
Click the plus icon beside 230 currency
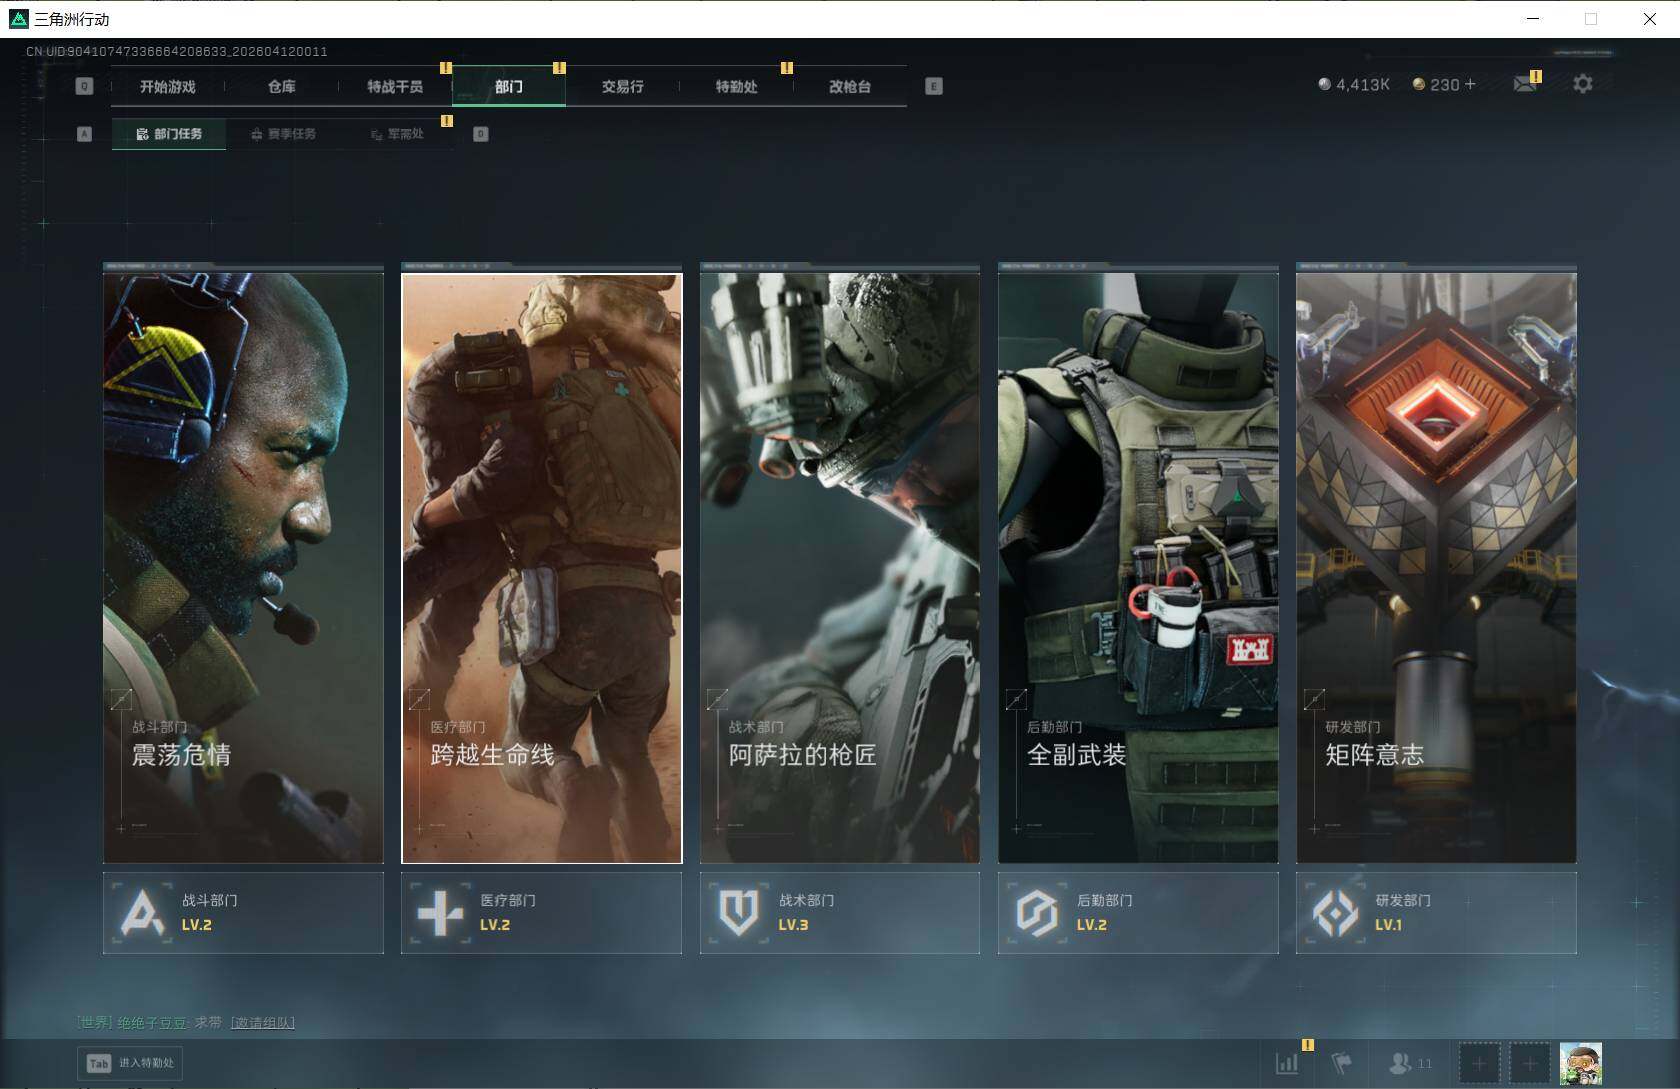point(1469,85)
